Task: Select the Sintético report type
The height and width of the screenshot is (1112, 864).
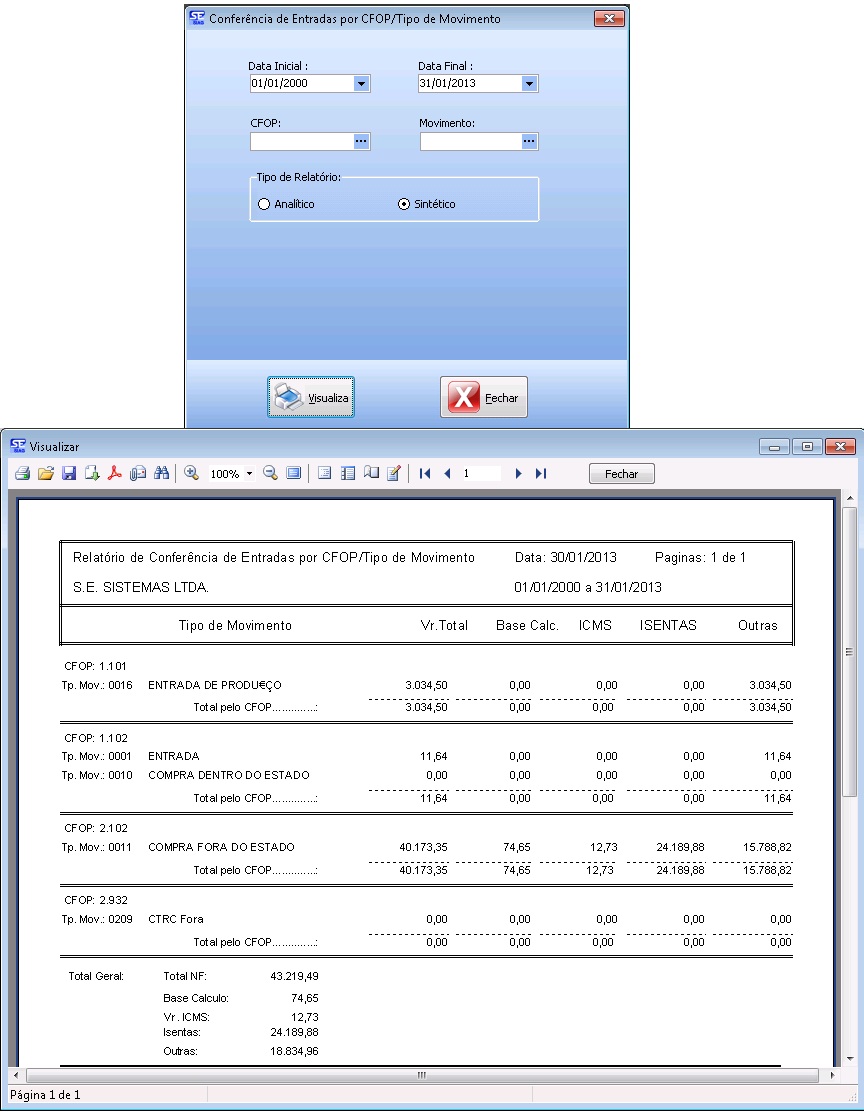Action: (404, 204)
